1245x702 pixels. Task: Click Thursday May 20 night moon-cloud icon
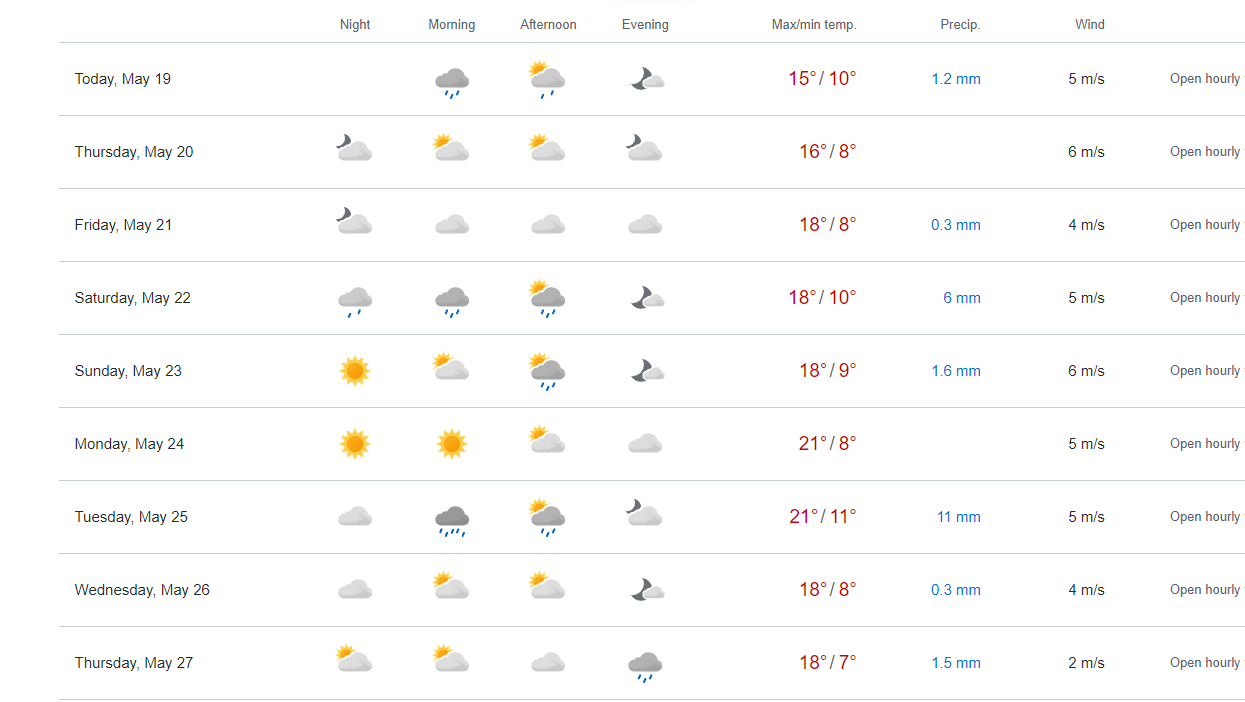point(354,149)
